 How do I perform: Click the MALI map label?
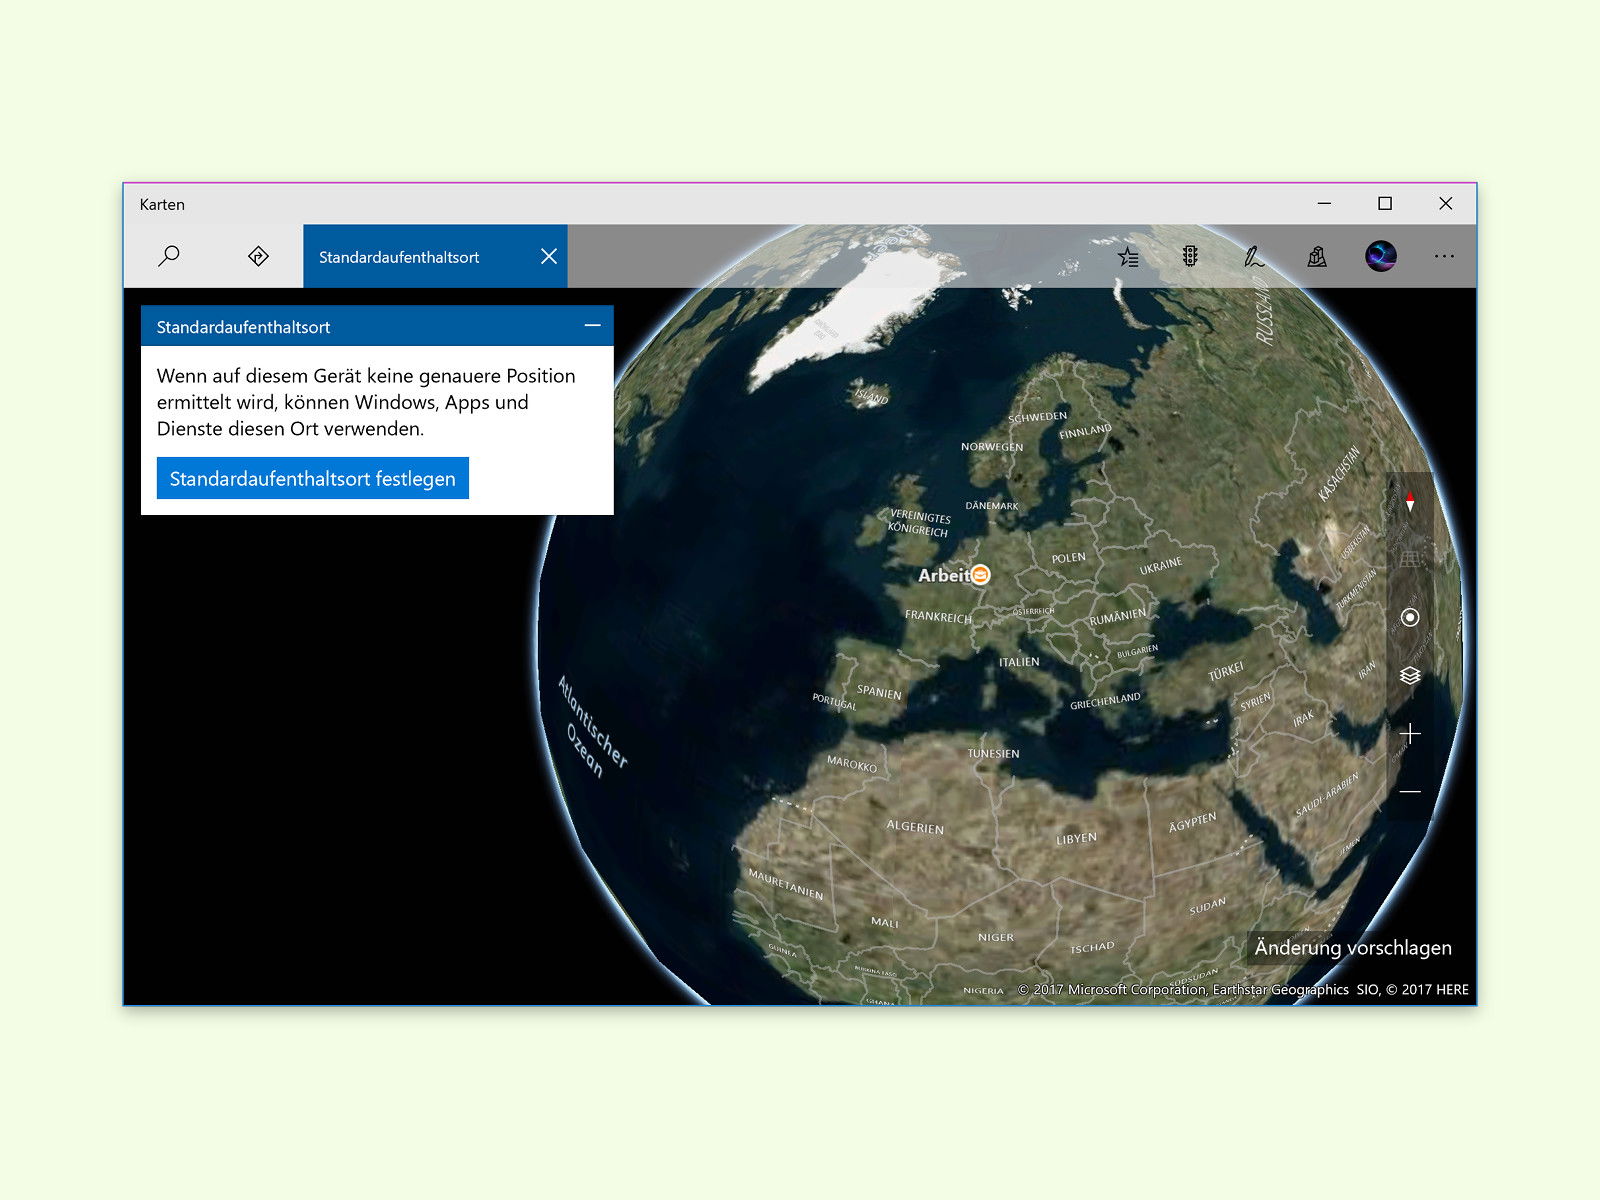click(885, 922)
